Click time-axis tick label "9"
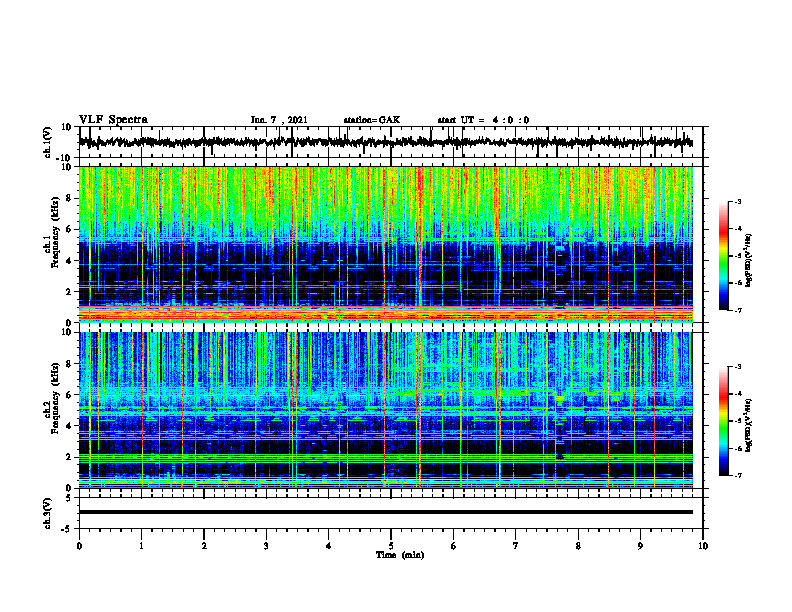The image size is (792, 612). click(640, 546)
